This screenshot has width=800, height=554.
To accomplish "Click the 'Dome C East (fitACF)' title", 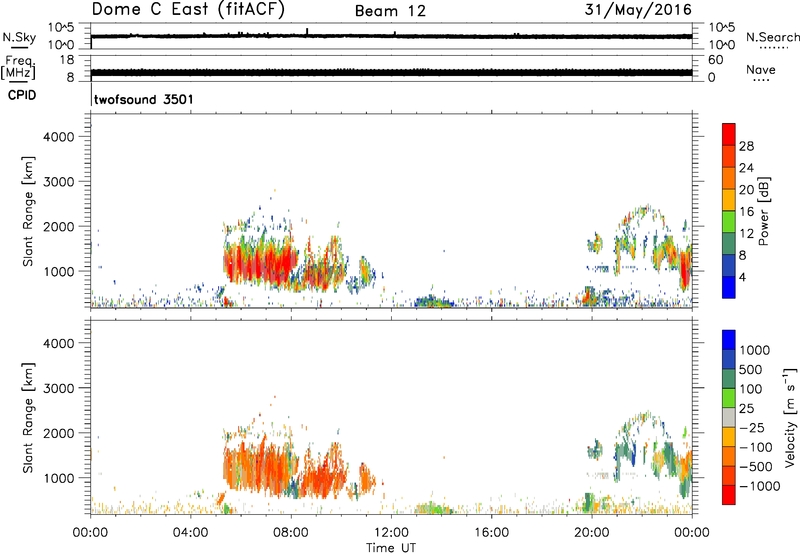I will tap(188, 10).
